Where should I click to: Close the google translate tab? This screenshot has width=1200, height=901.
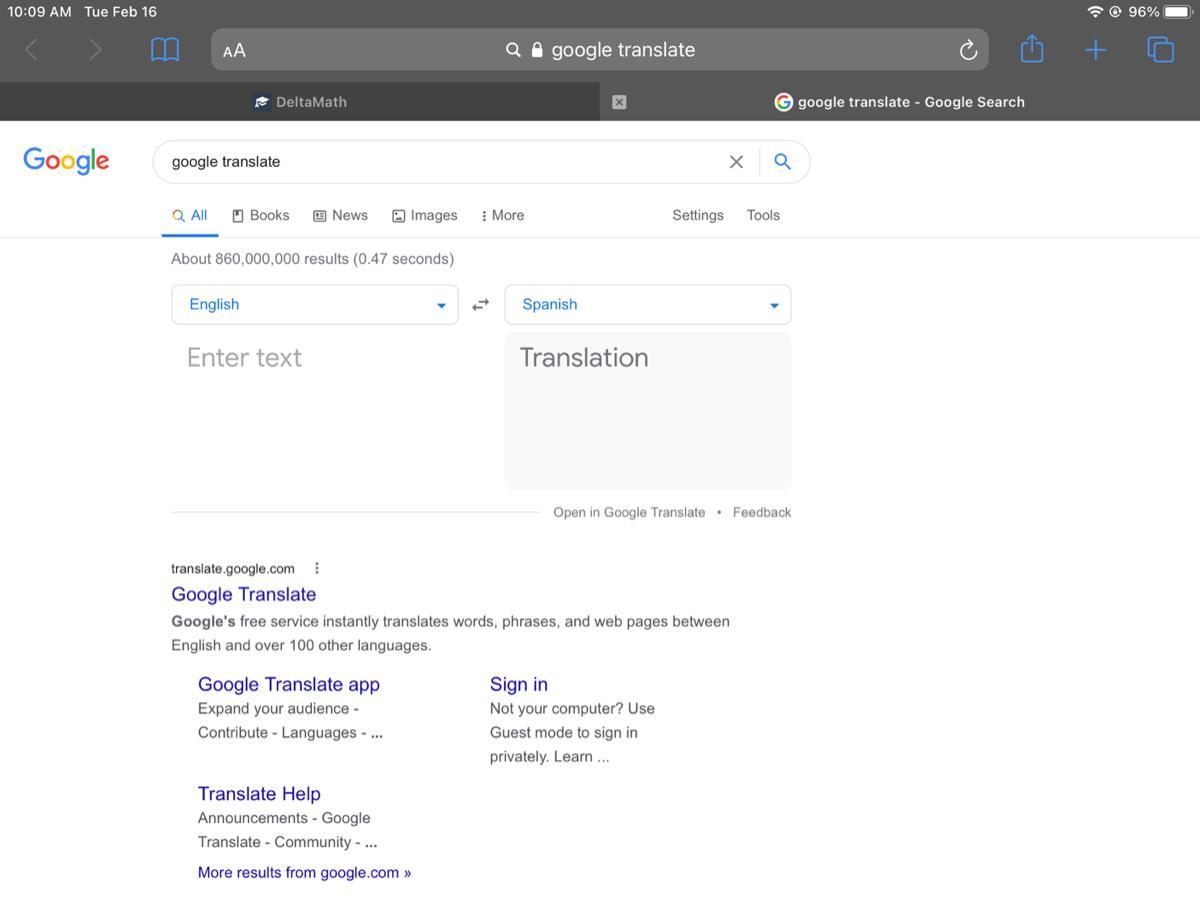[619, 102]
